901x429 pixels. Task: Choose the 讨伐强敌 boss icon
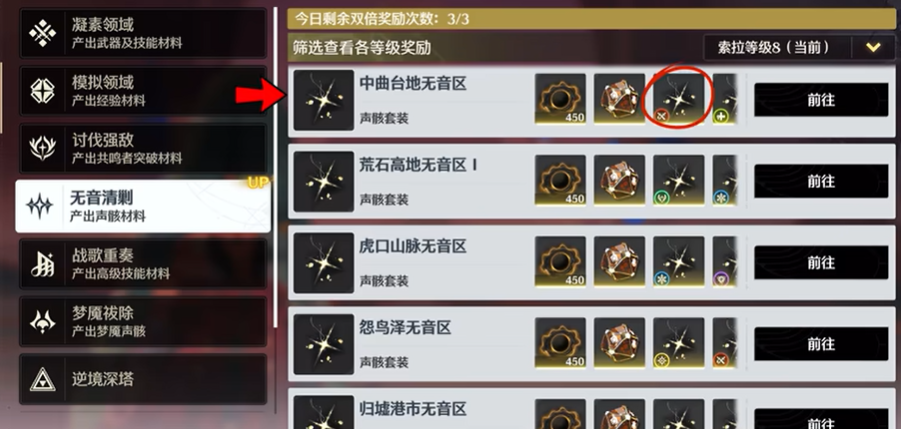pos(43,148)
